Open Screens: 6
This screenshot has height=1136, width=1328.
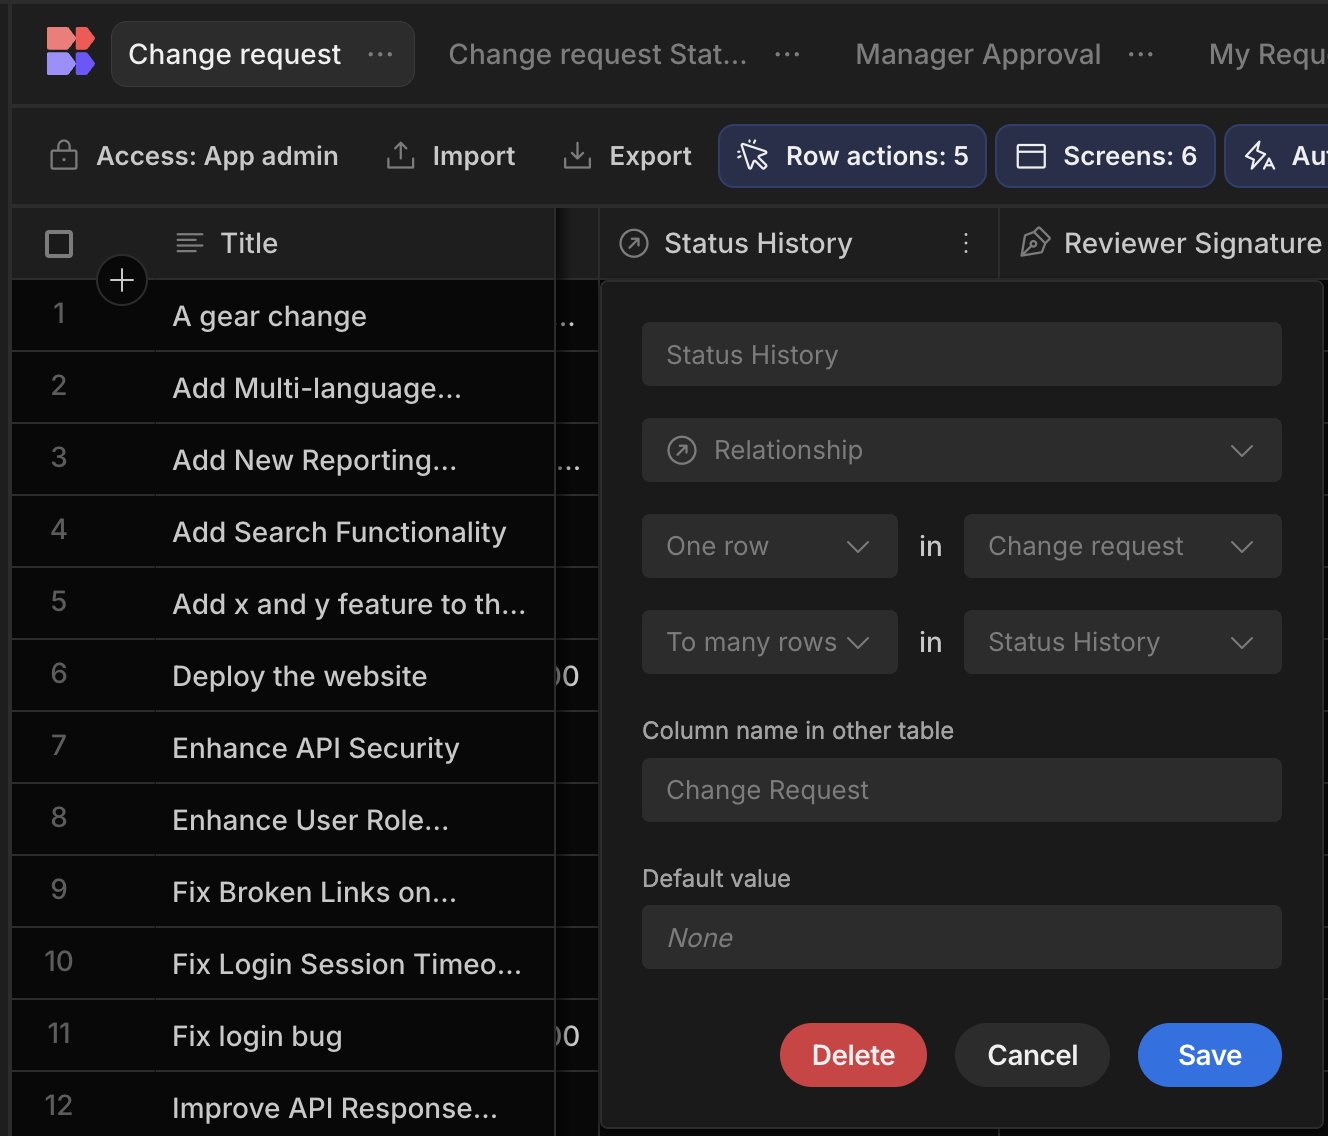pyautogui.click(x=1106, y=156)
